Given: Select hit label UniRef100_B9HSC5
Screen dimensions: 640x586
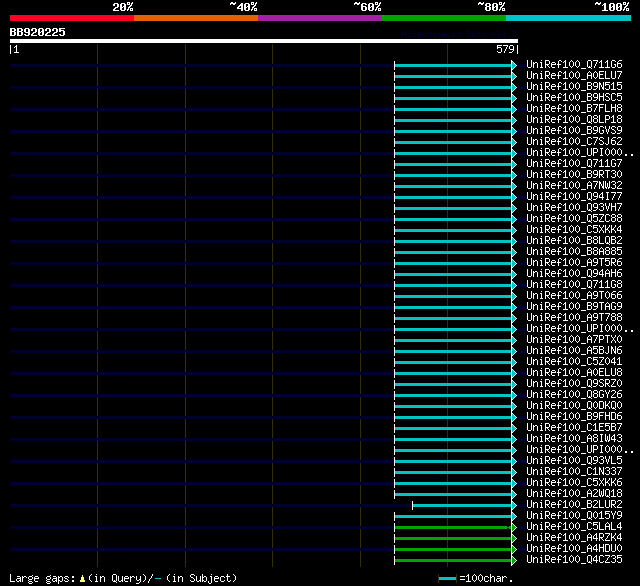Looking at the screenshot, I should (x=574, y=98).
